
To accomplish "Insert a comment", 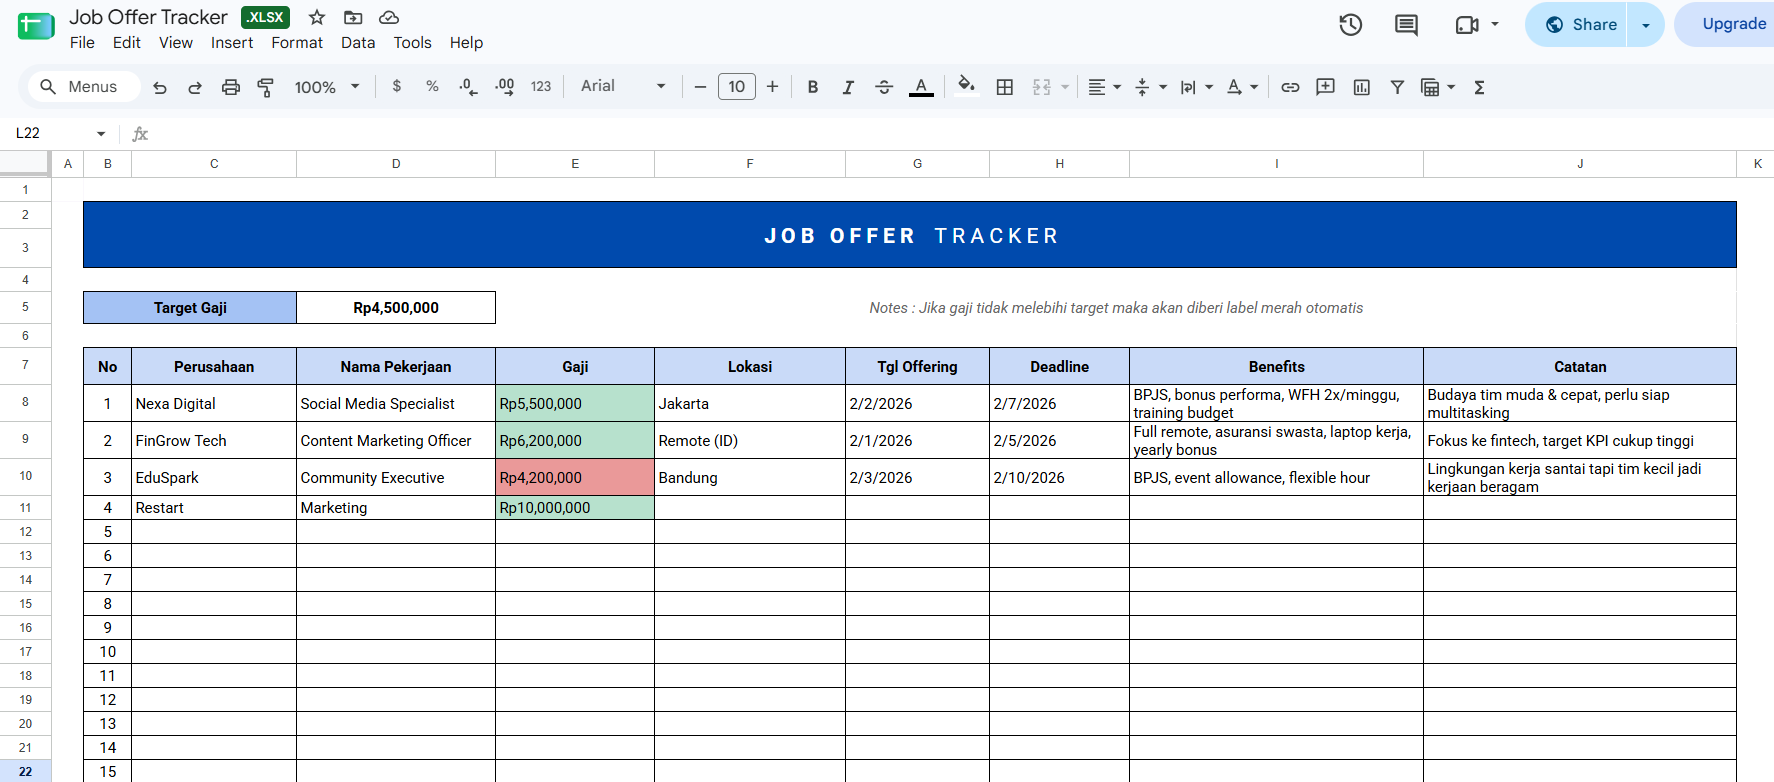I will tap(1326, 87).
